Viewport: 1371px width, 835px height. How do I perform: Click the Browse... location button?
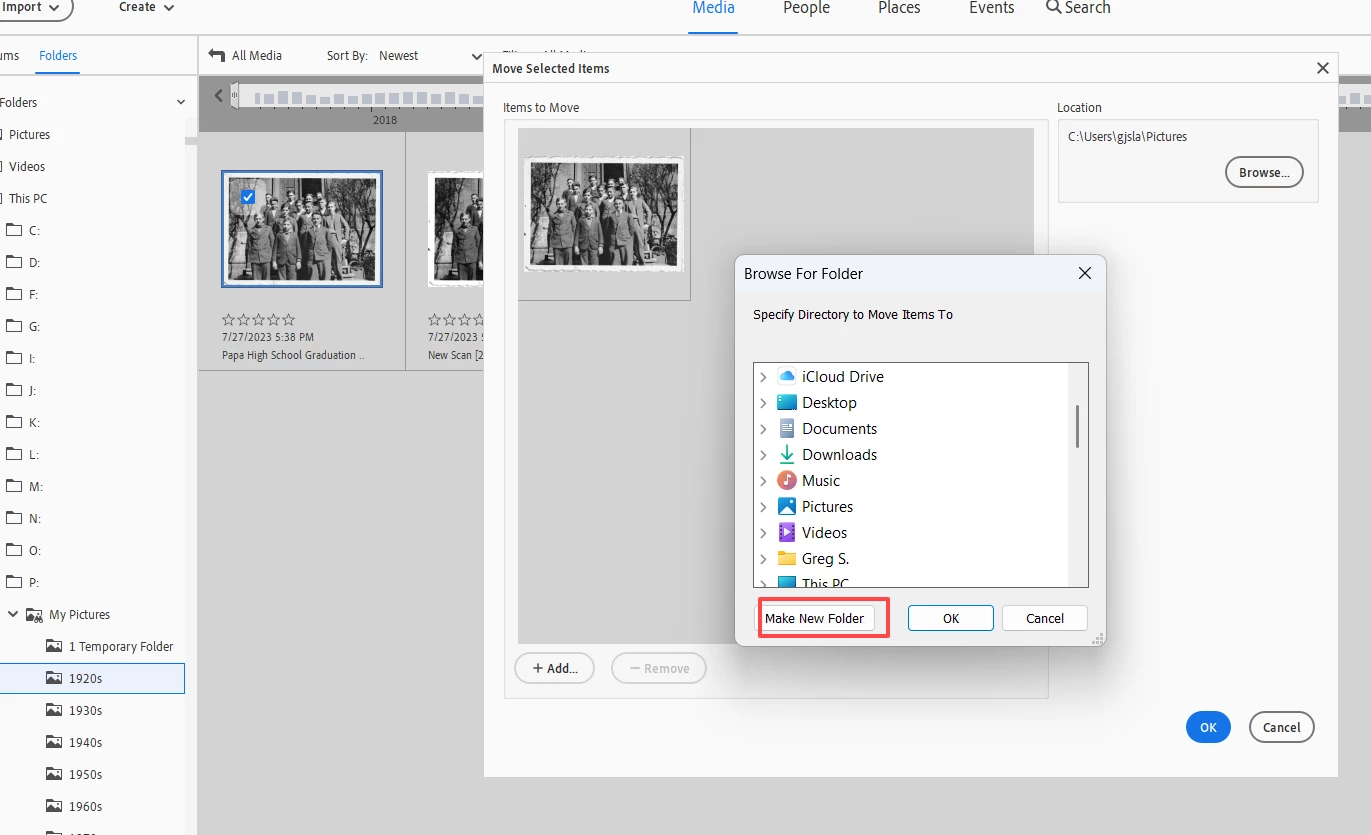click(1264, 172)
